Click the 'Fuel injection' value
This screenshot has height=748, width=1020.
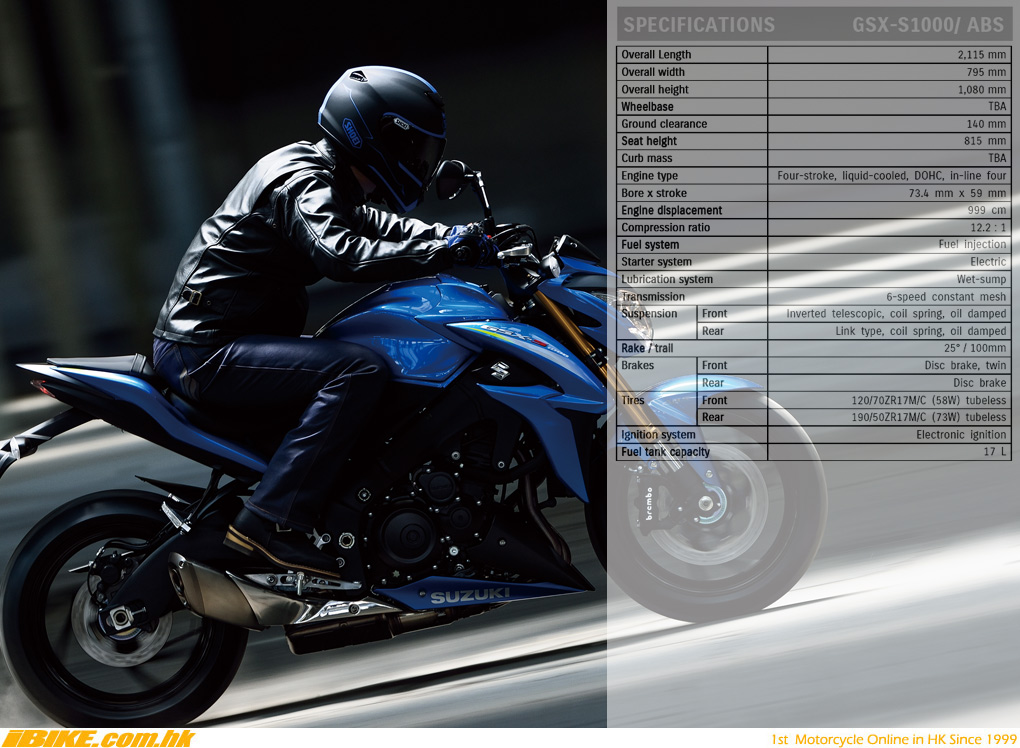click(973, 245)
